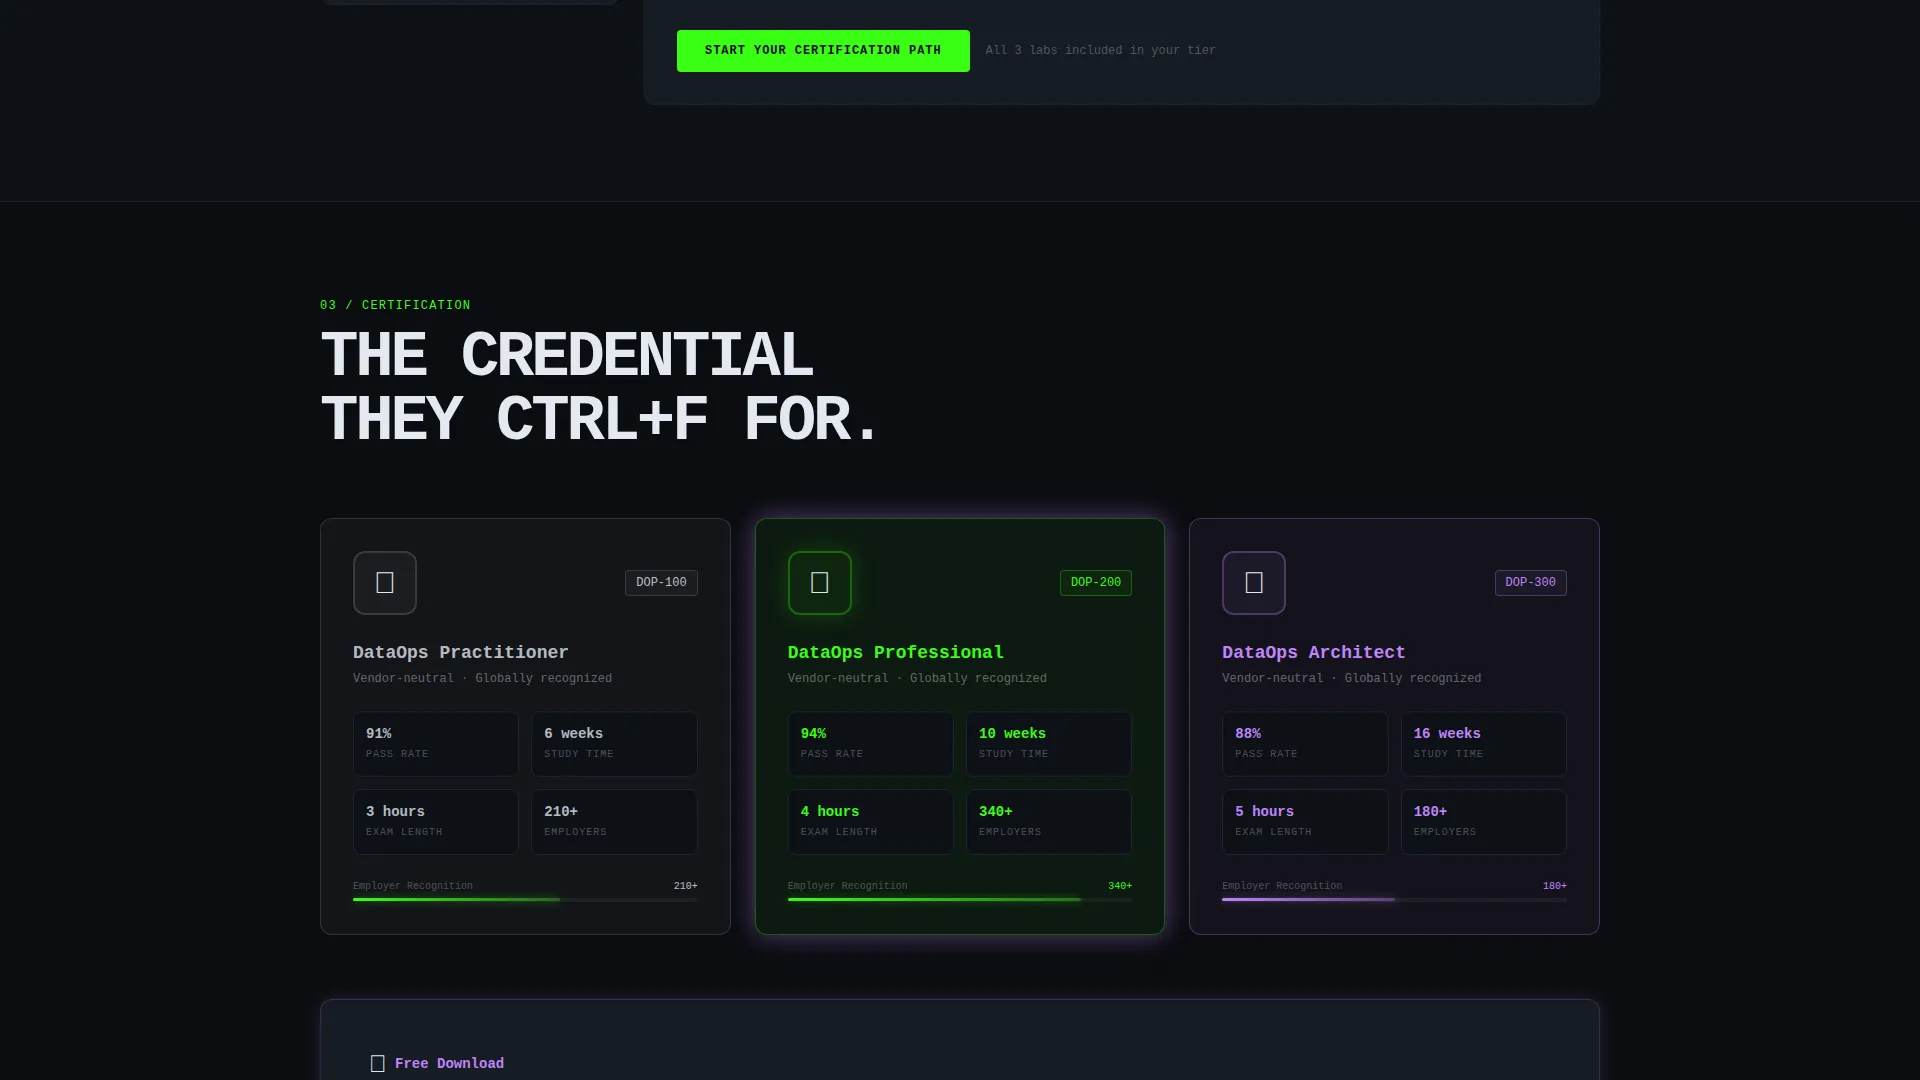Click 'Employer Recognition' label on Professional card
The width and height of the screenshot is (1920, 1080).
848,886
